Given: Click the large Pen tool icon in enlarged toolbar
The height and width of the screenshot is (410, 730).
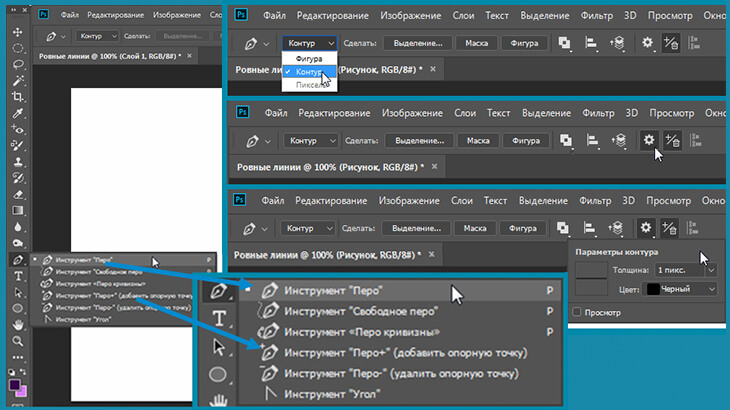Looking at the screenshot, I should tap(218, 292).
